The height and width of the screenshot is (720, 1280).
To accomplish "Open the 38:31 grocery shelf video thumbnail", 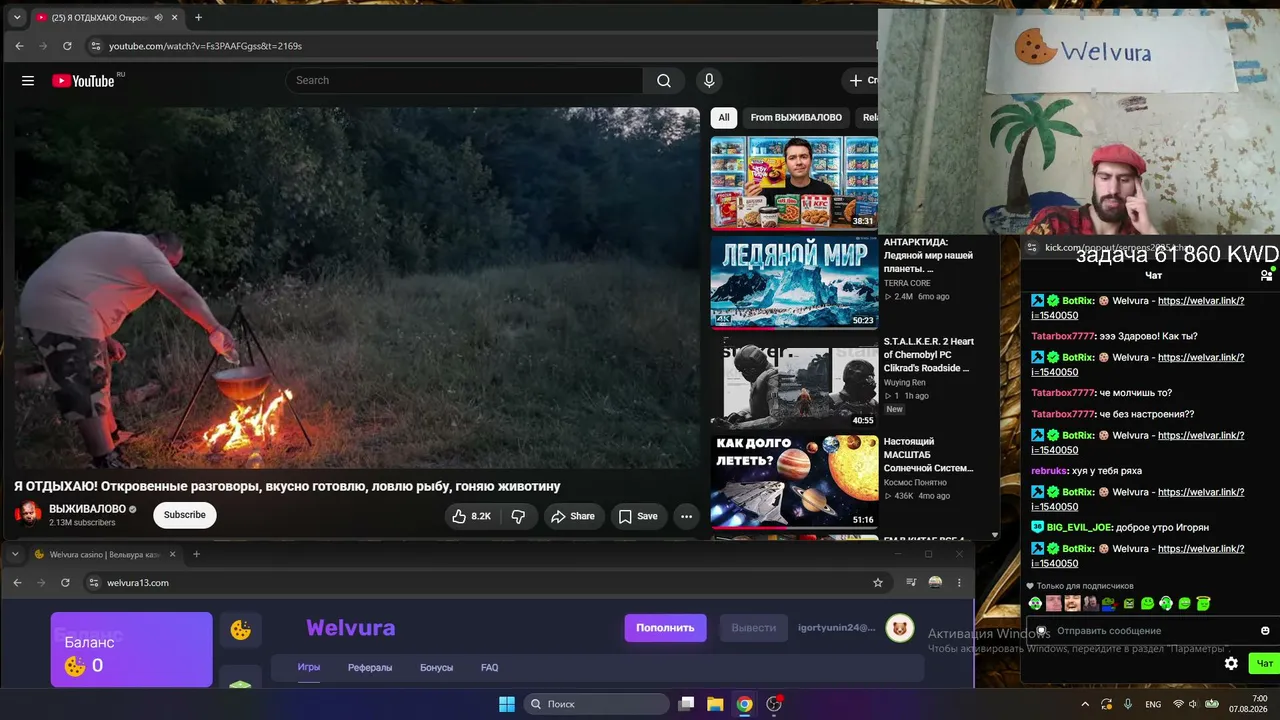I will tap(794, 183).
